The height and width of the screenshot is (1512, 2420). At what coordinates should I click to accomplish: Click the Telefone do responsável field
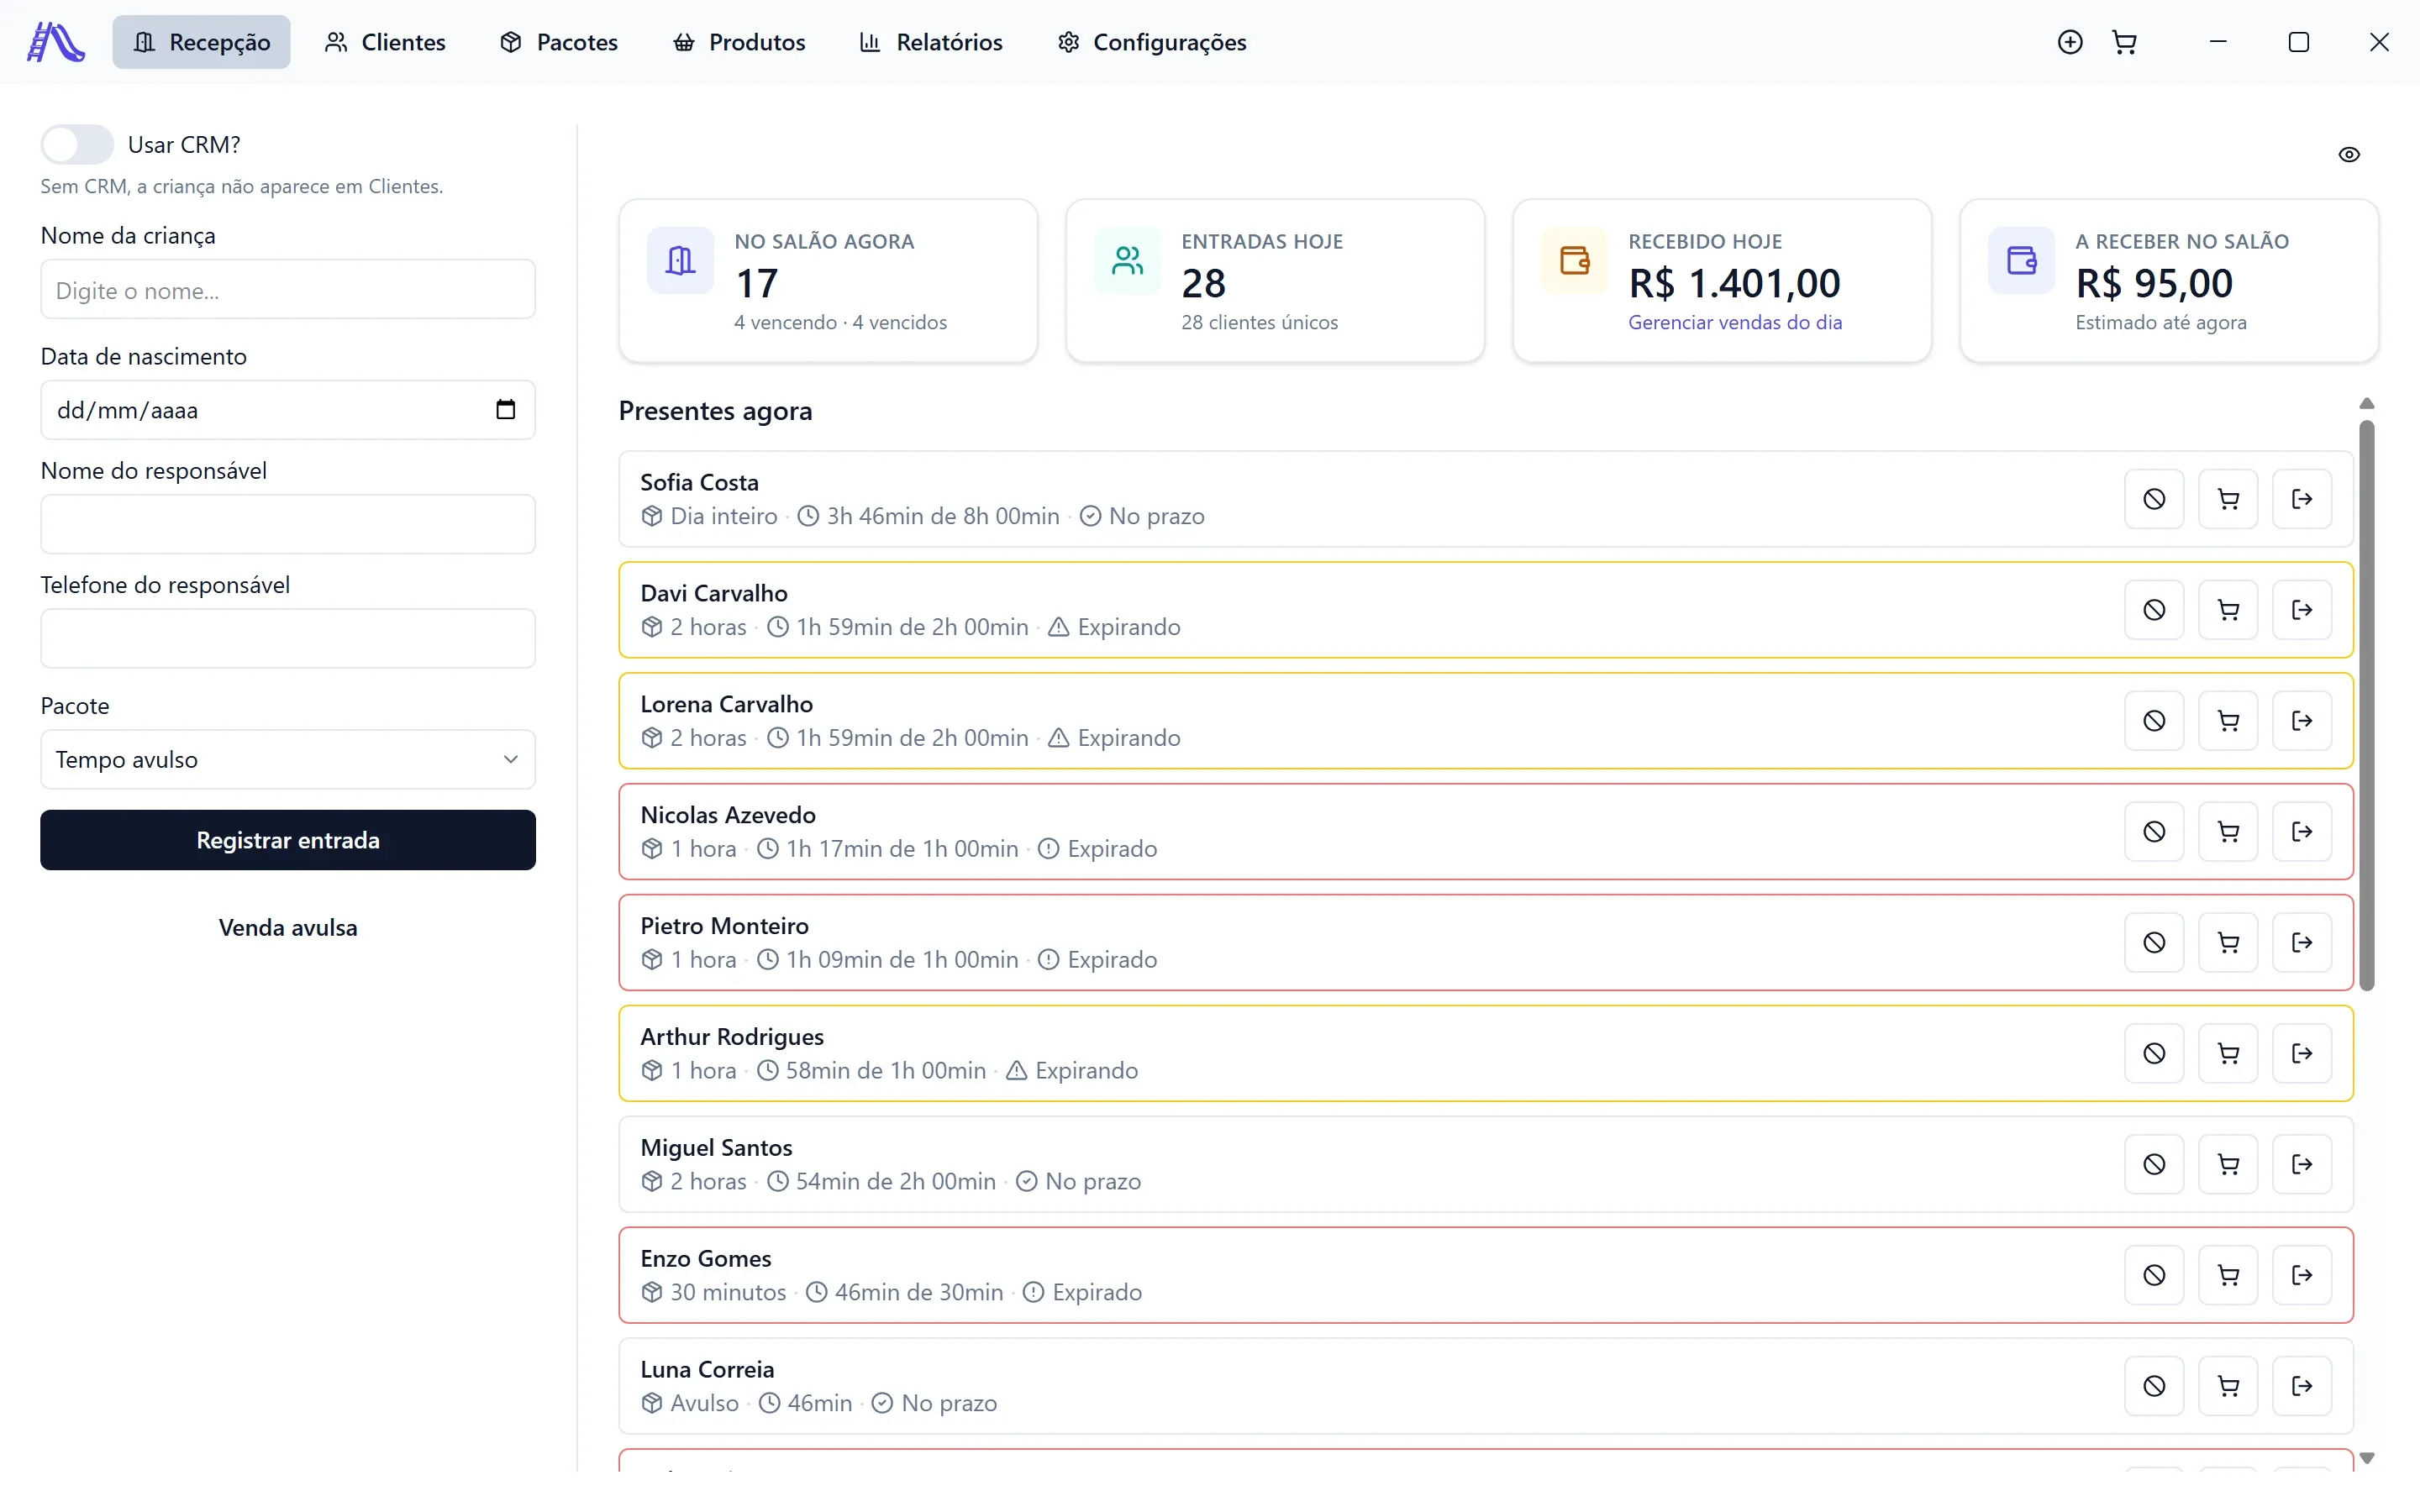288,638
